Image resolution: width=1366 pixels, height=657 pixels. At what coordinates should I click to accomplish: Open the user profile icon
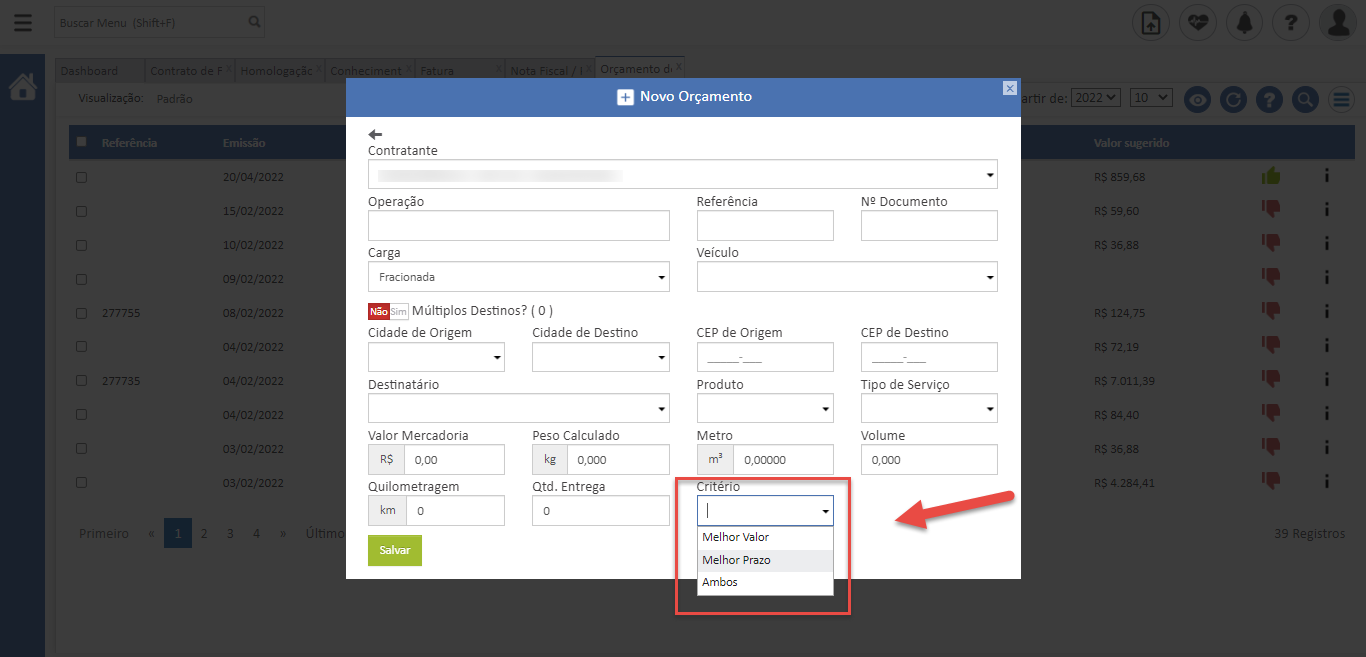click(x=1337, y=23)
